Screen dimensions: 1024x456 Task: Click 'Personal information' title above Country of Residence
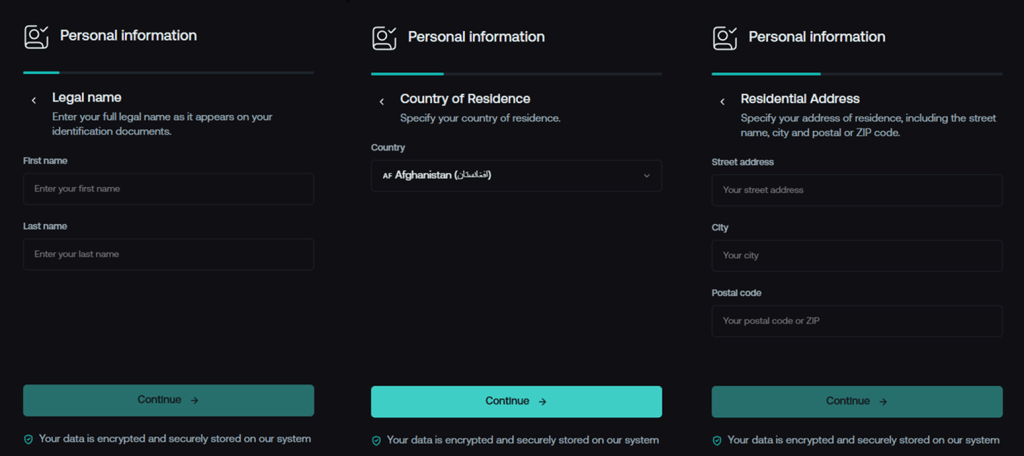click(477, 37)
